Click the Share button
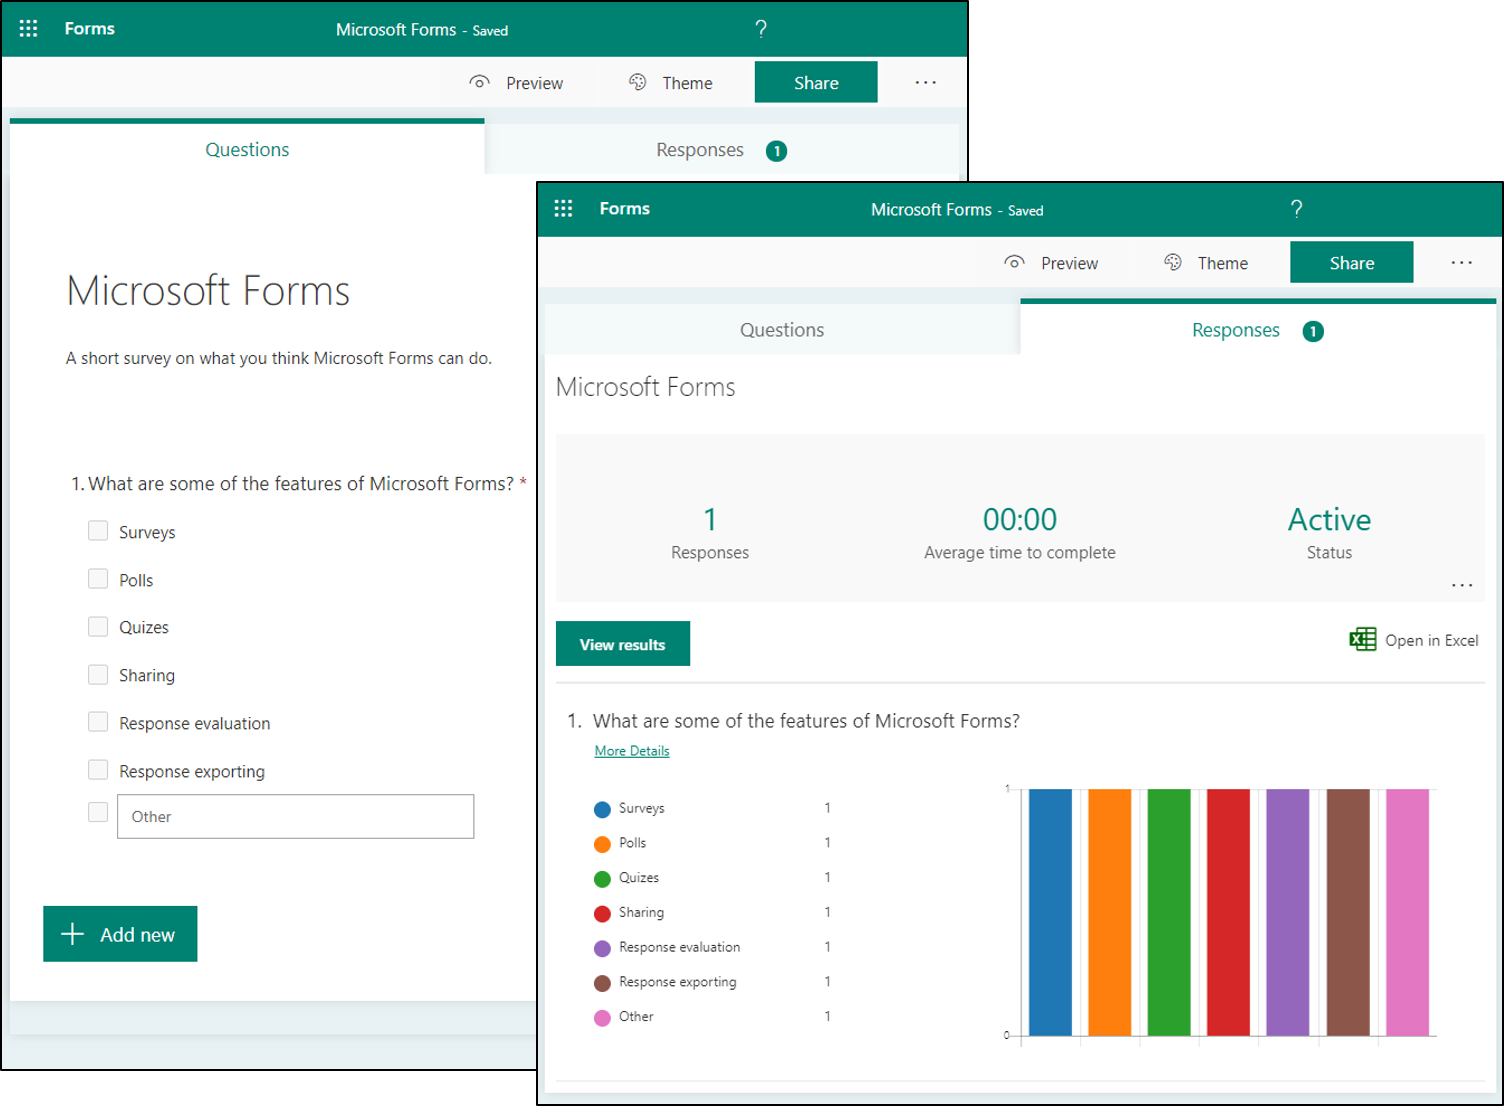Image resolution: width=1504 pixels, height=1106 pixels. (x=1351, y=262)
